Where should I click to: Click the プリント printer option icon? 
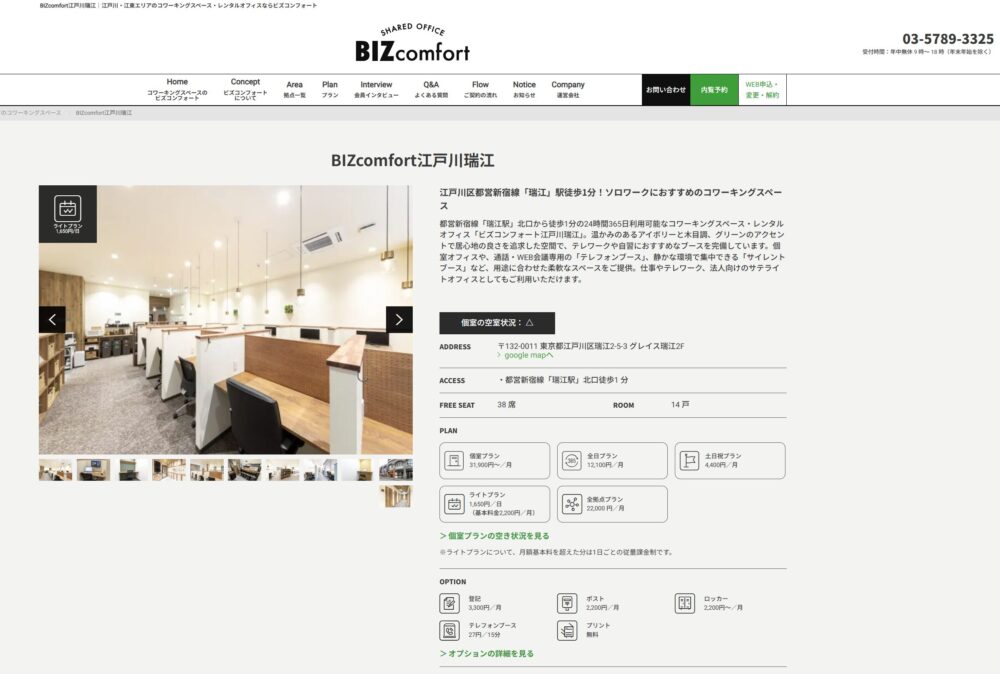tap(567, 630)
